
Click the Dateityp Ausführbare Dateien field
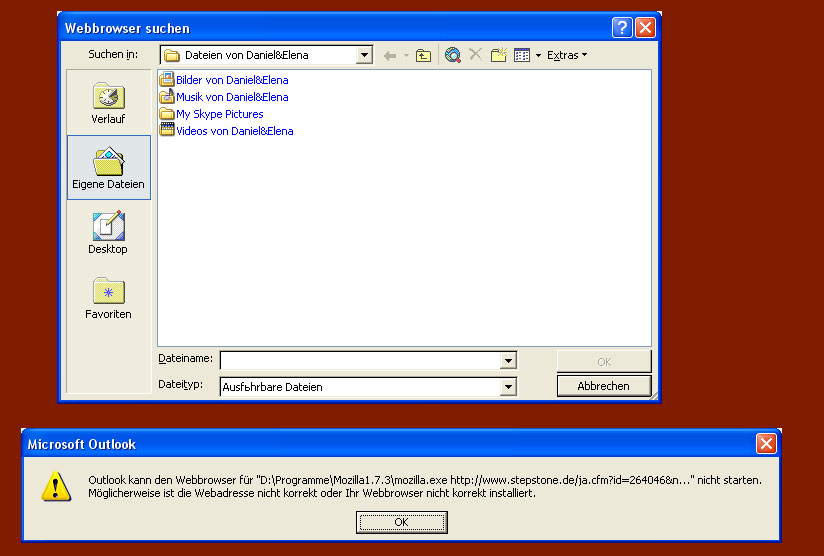pyautogui.click(x=360, y=387)
